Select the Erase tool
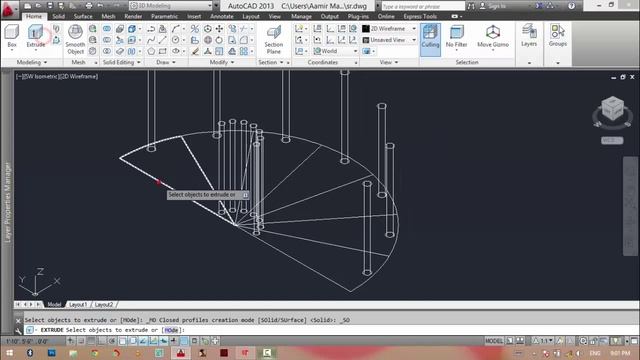Viewport: 640px width, 360px height. [195, 51]
